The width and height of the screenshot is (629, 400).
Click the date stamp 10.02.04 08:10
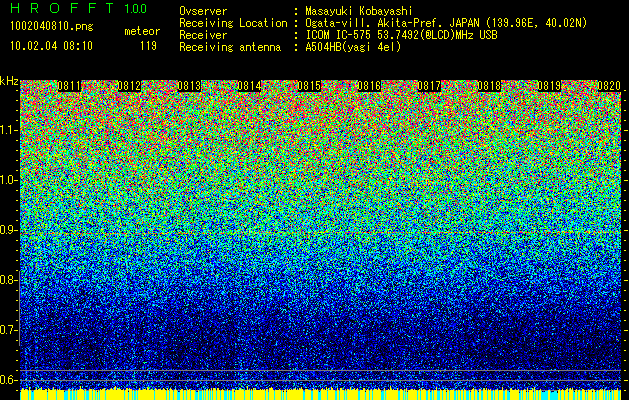[51, 46]
